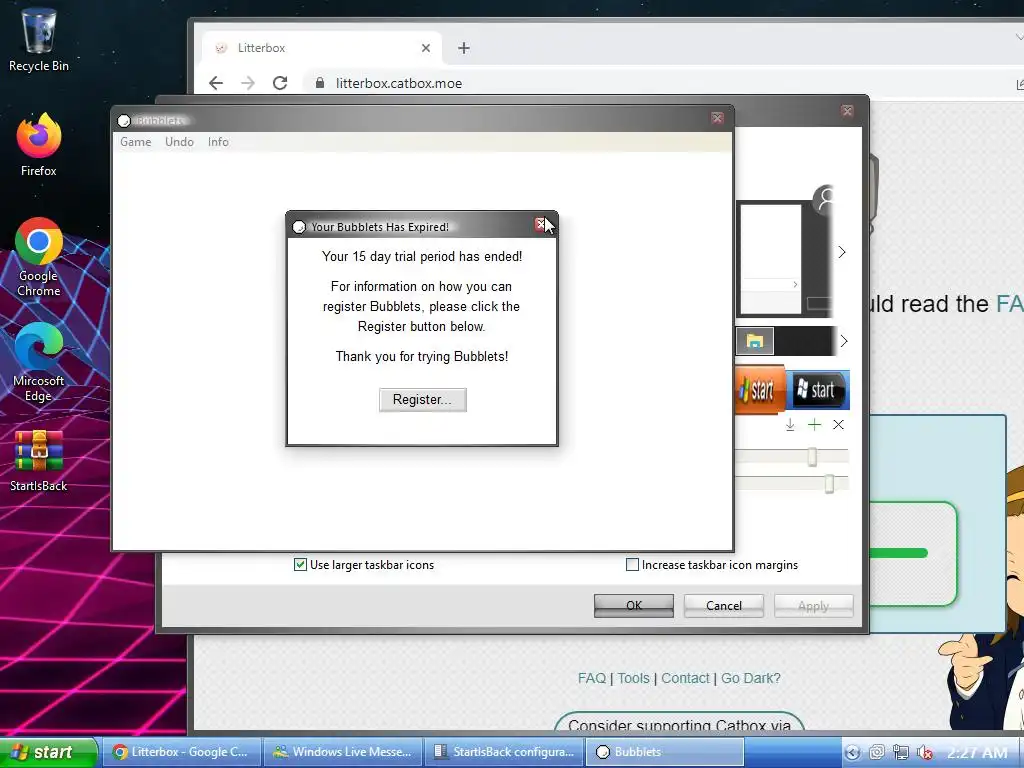Close the Litterbox tab
This screenshot has height=768, width=1024.
(x=426, y=48)
